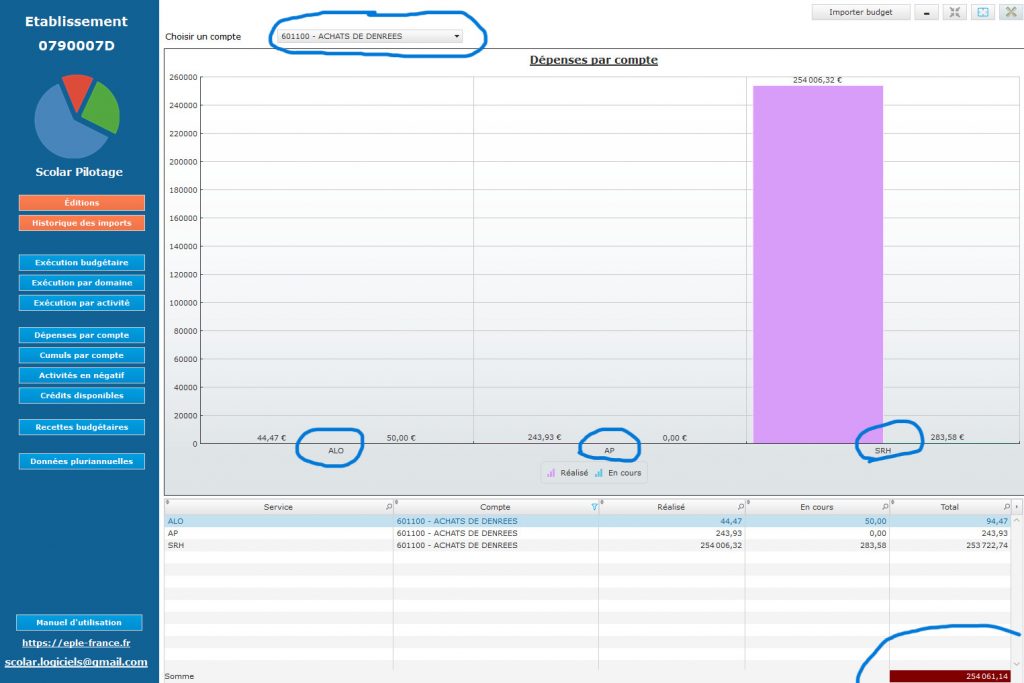This screenshot has width=1024, height=683.
Task: Click the collapse arrows window icon
Action: 955,12
